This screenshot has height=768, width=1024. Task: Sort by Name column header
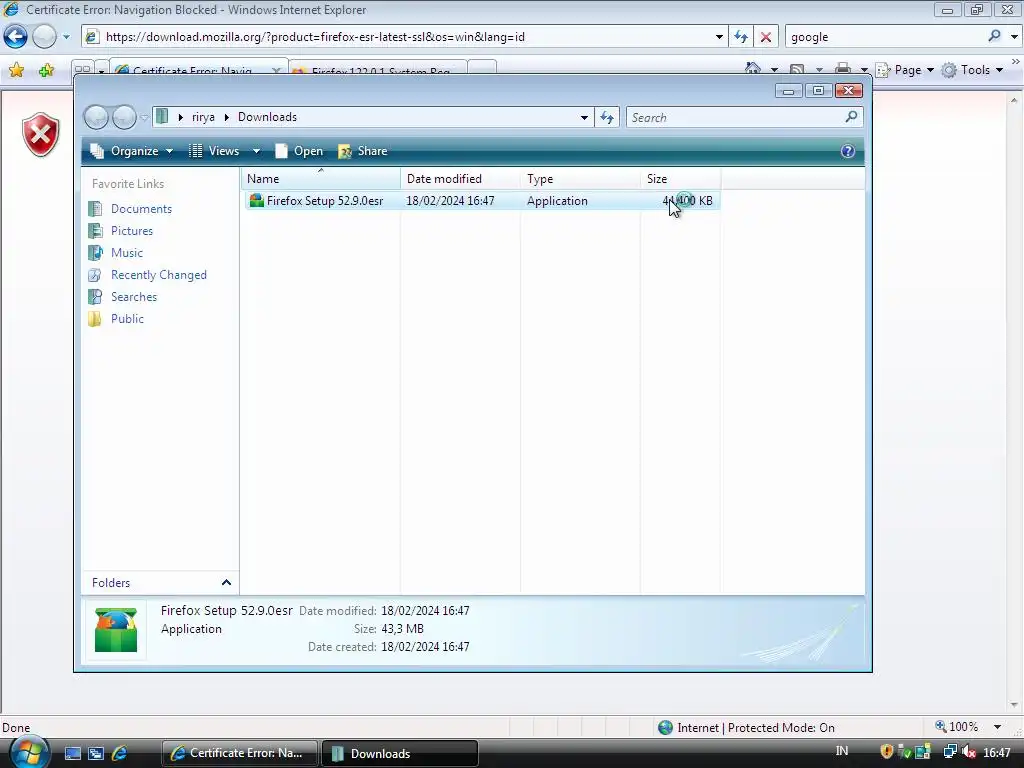pos(321,179)
